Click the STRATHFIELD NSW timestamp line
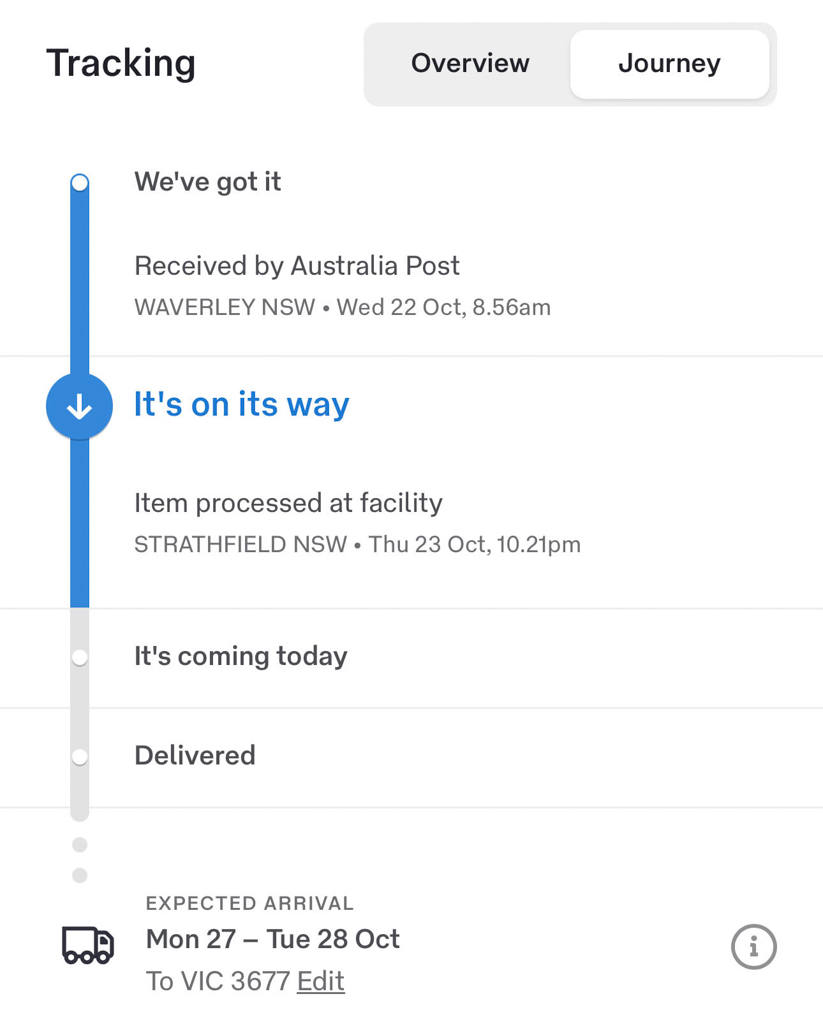This screenshot has width=823, height=1024. (x=357, y=545)
